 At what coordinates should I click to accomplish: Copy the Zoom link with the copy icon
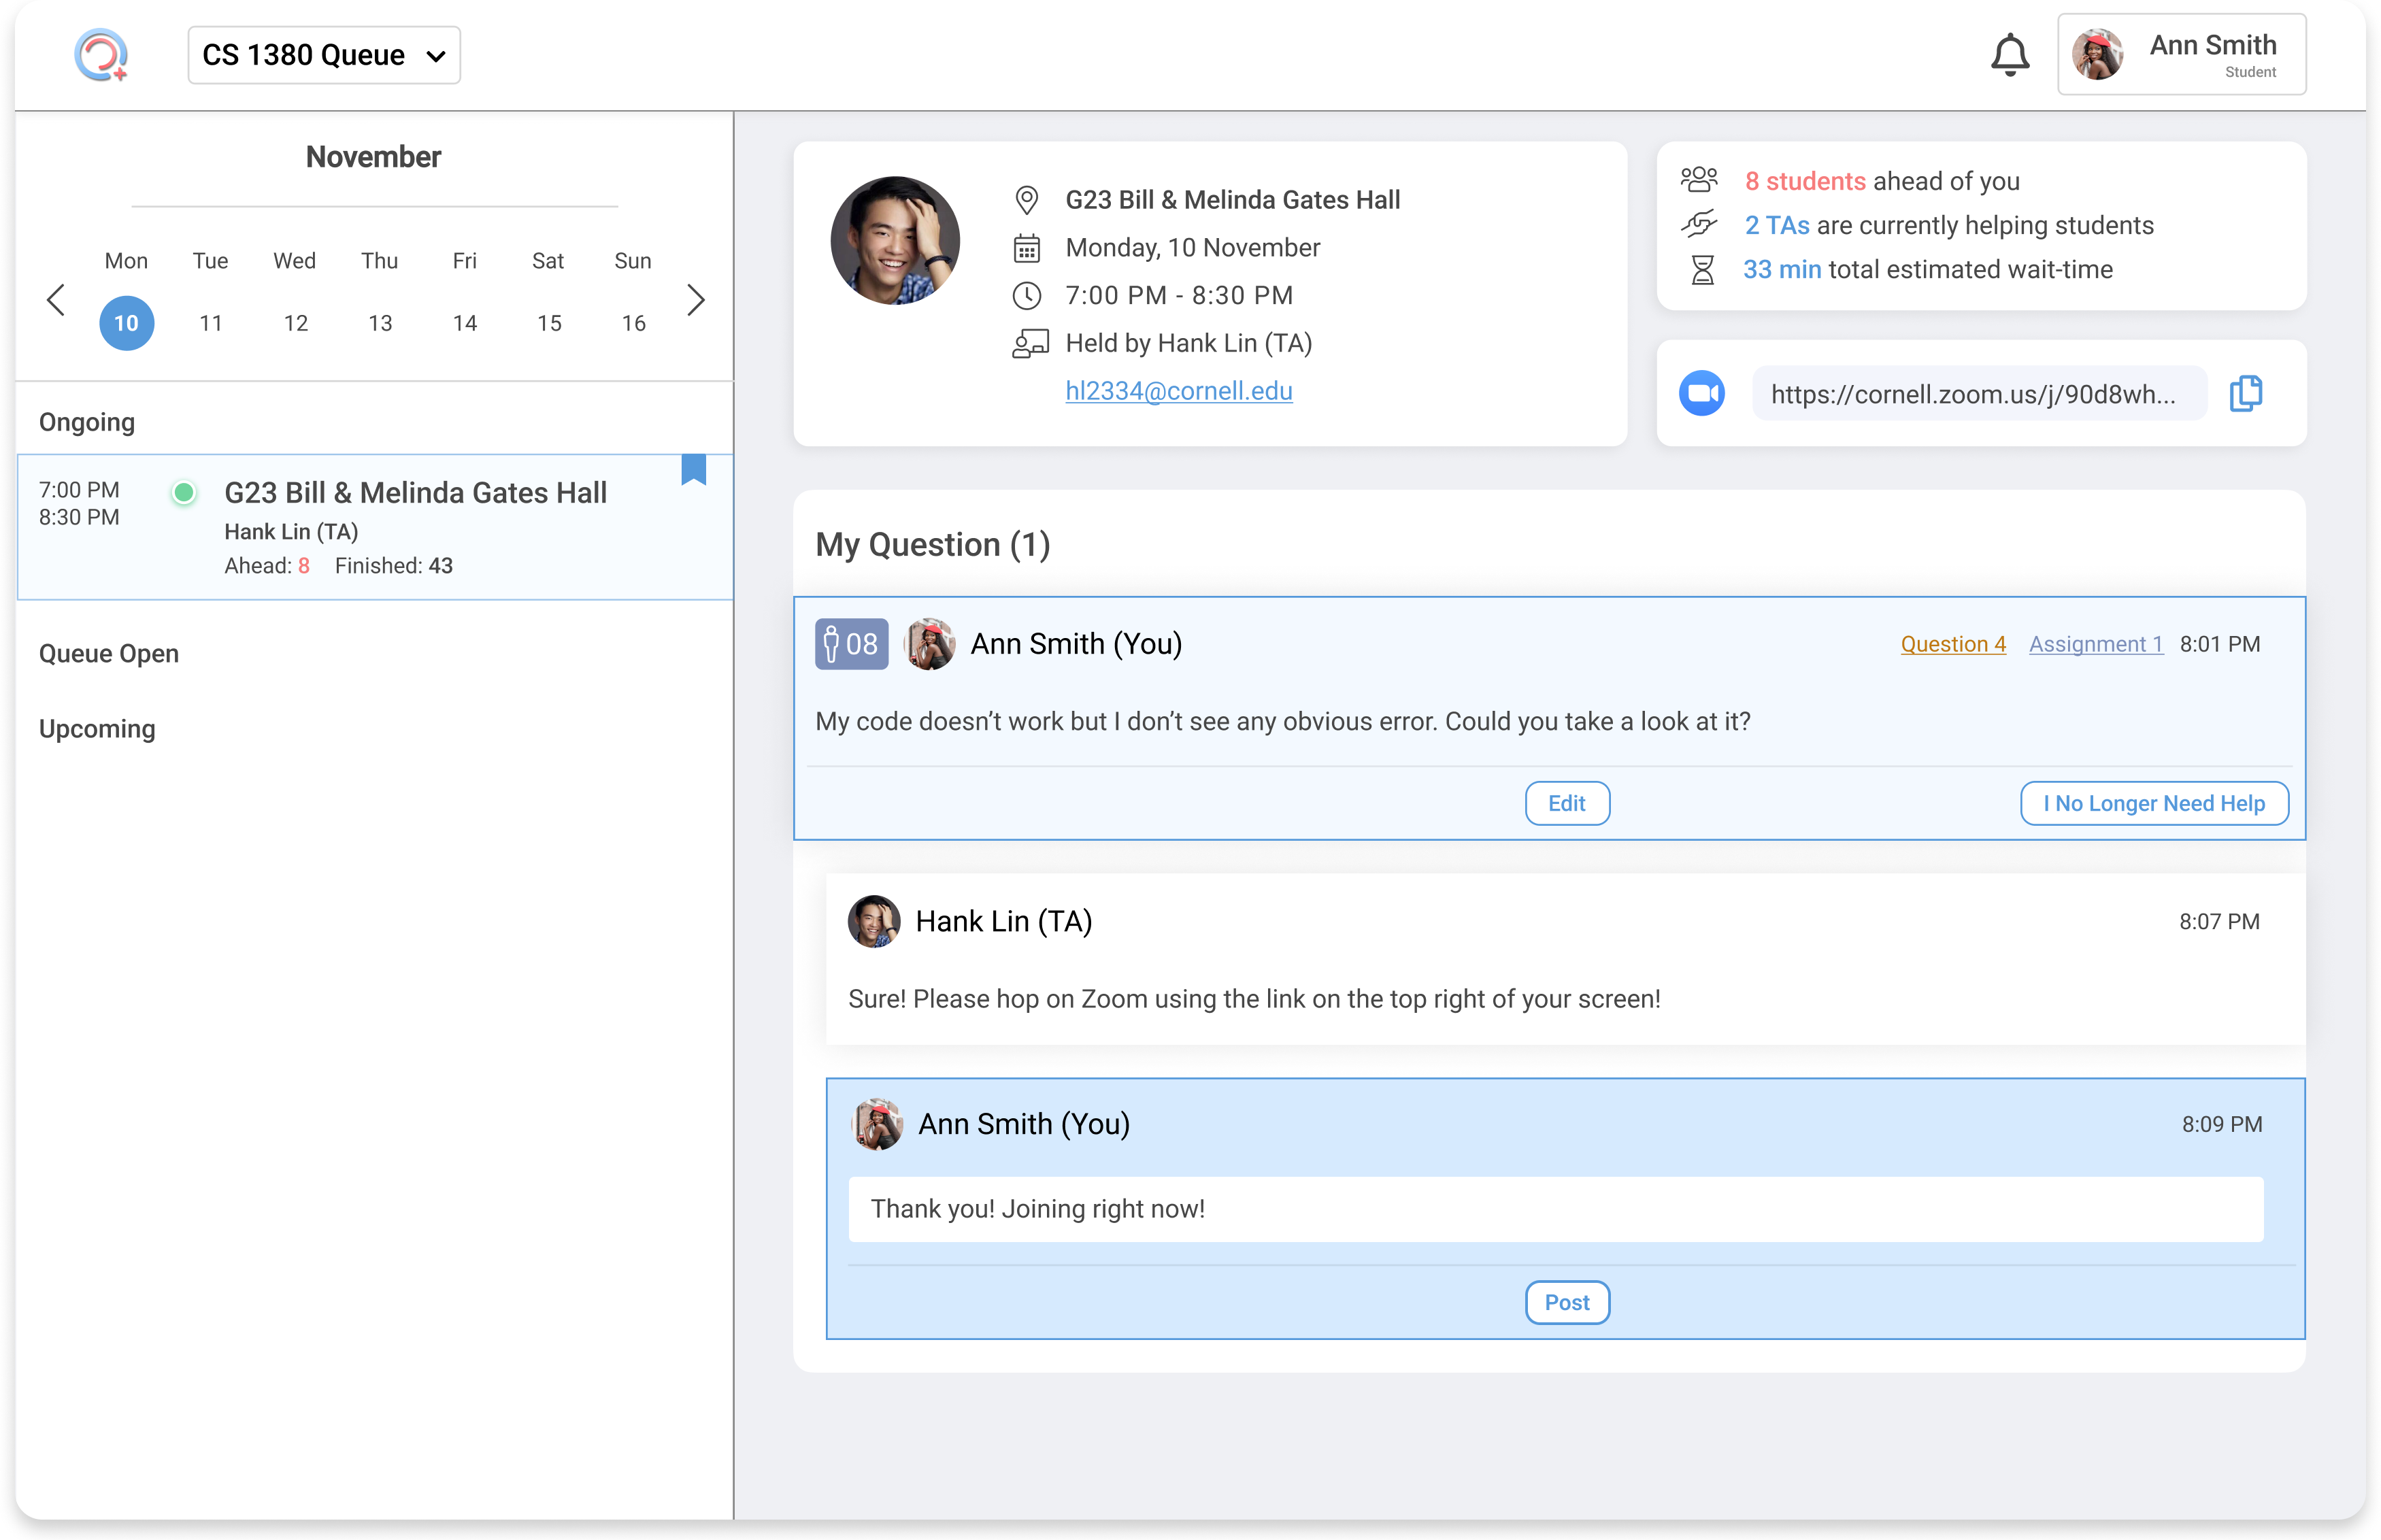2245,393
